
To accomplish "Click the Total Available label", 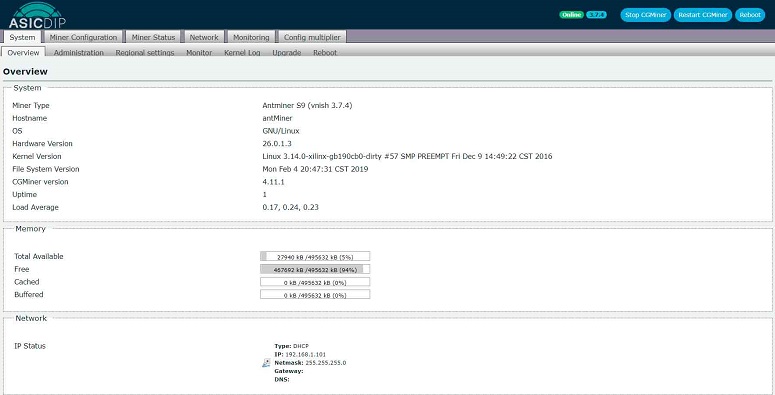I will [39, 257].
